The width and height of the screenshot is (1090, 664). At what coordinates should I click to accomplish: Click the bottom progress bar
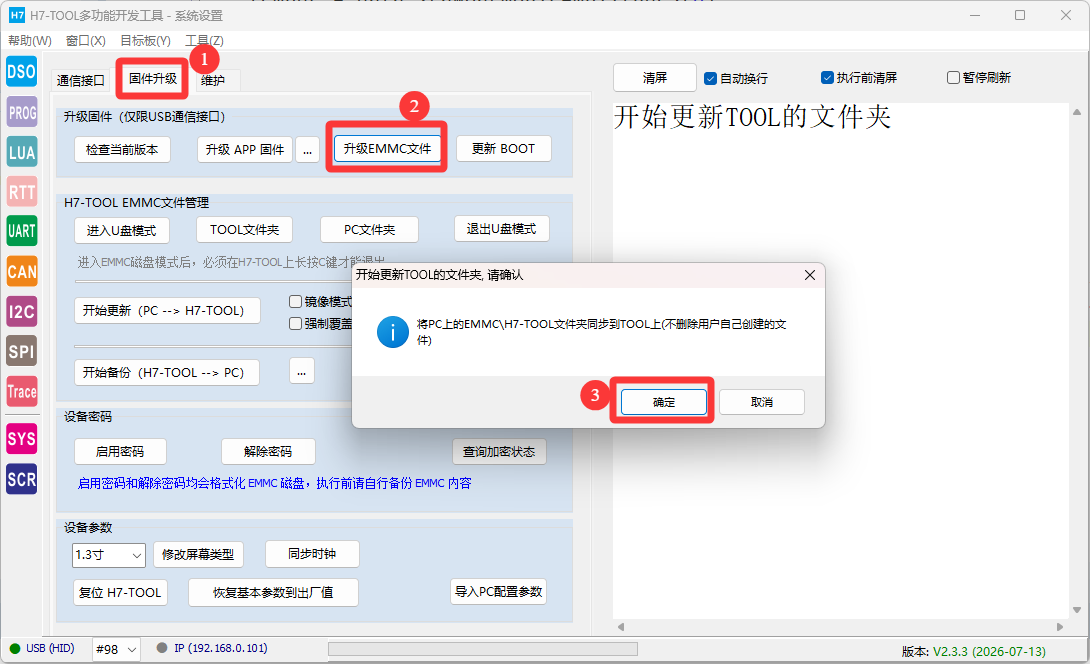click(x=483, y=649)
